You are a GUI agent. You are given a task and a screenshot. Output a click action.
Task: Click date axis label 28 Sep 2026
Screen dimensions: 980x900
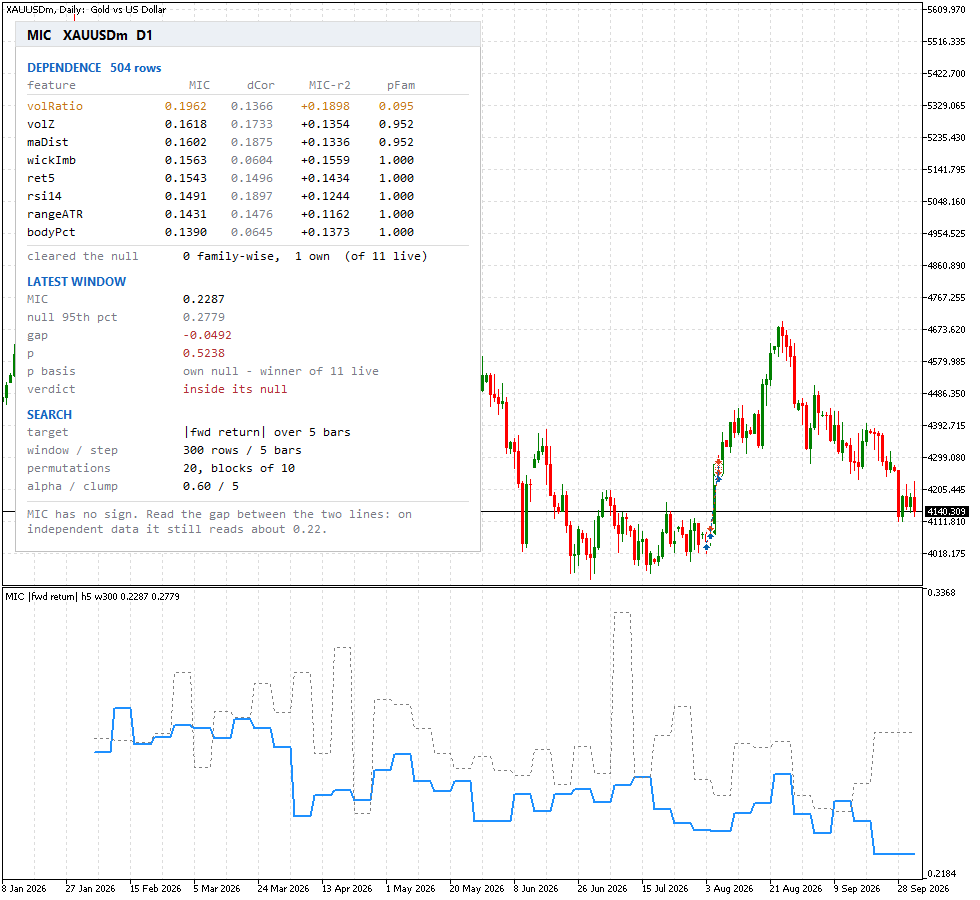(x=923, y=889)
